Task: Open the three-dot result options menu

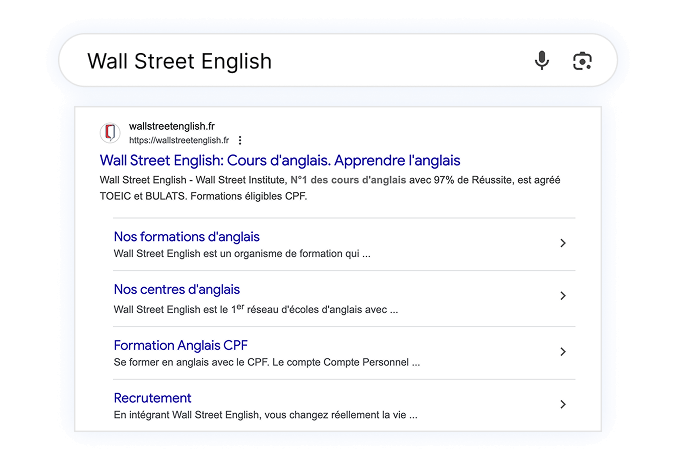Action: [x=240, y=141]
